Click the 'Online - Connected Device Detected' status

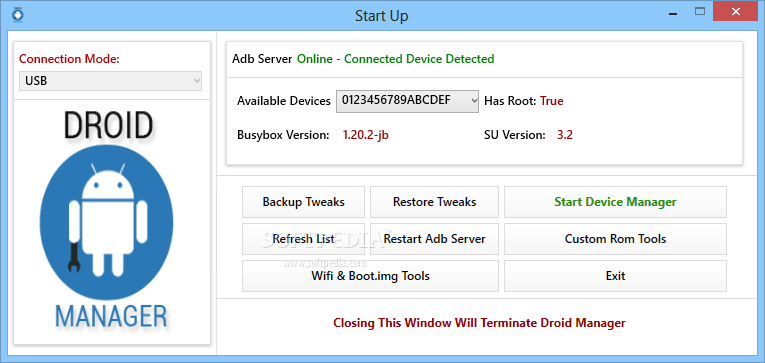click(x=396, y=59)
